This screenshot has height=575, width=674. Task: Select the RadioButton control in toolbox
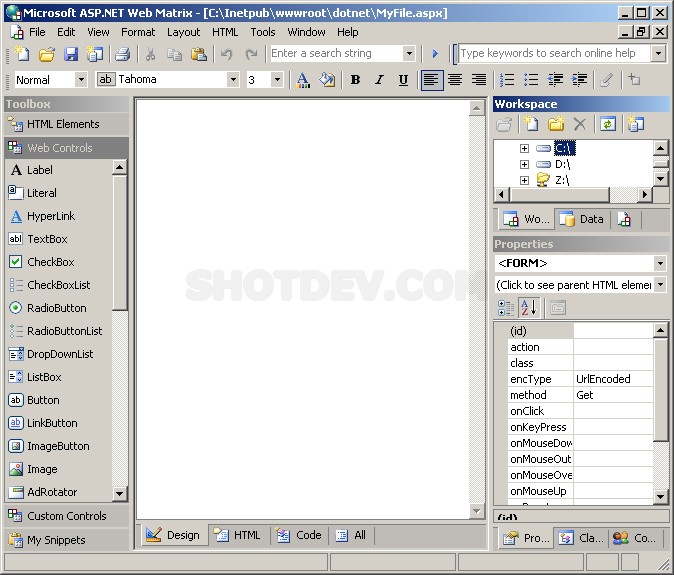[x=56, y=308]
